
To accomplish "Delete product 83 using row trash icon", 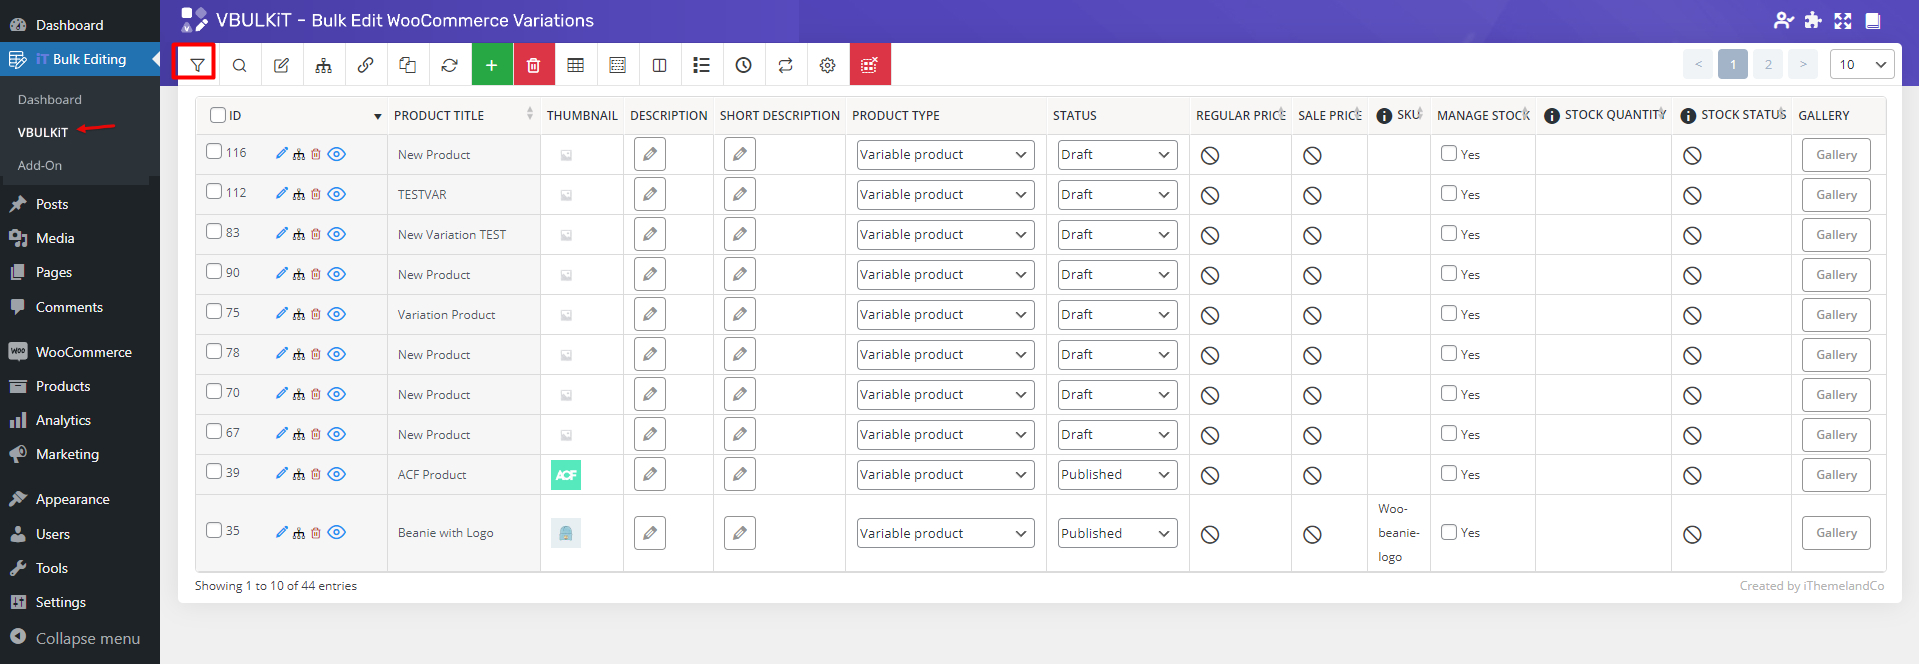I will coord(316,234).
